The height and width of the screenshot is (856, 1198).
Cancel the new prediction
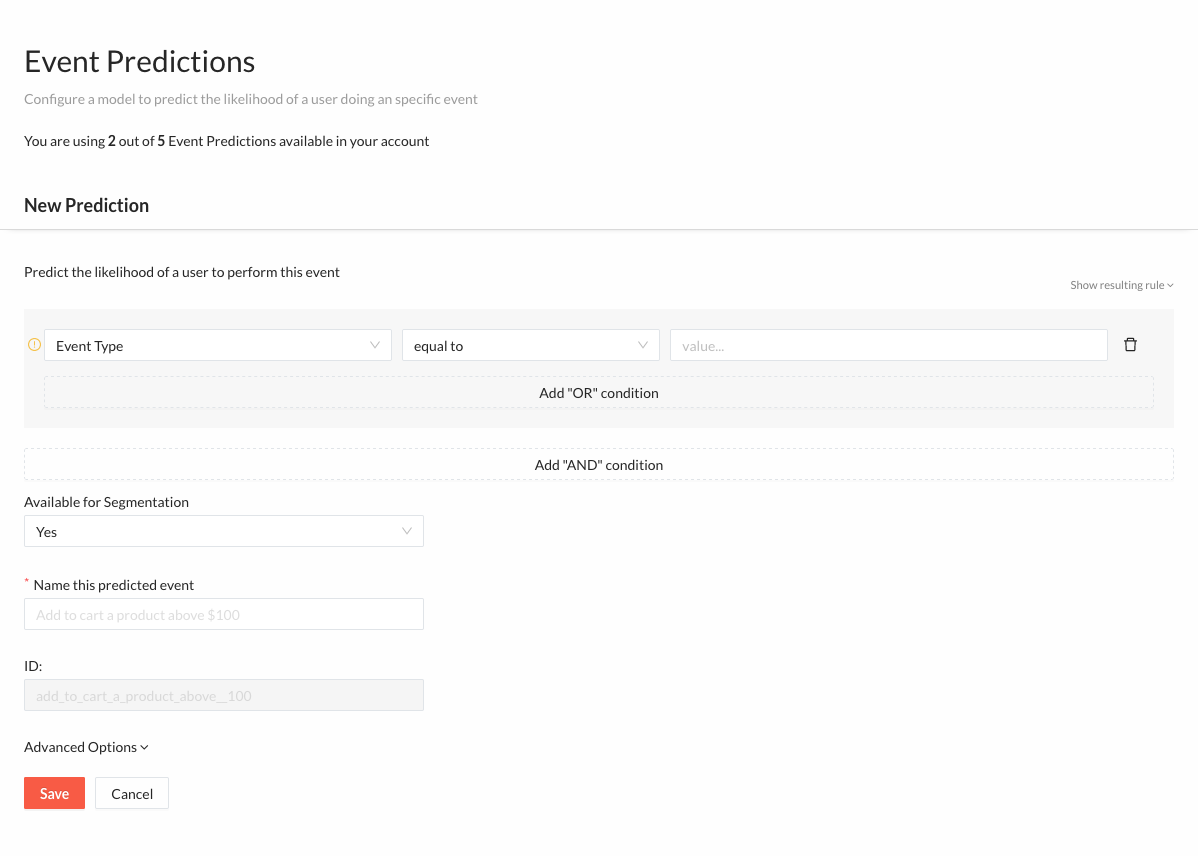coord(131,793)
